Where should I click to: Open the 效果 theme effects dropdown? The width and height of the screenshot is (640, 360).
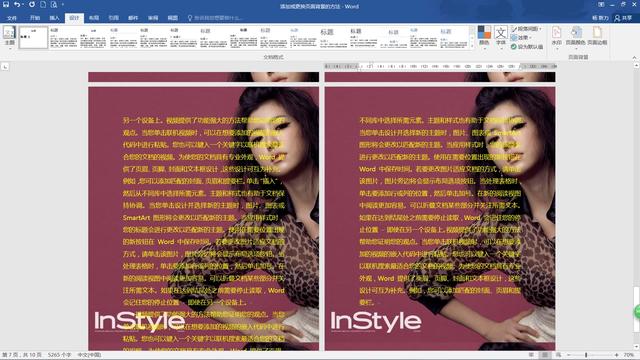pos(520,38)
